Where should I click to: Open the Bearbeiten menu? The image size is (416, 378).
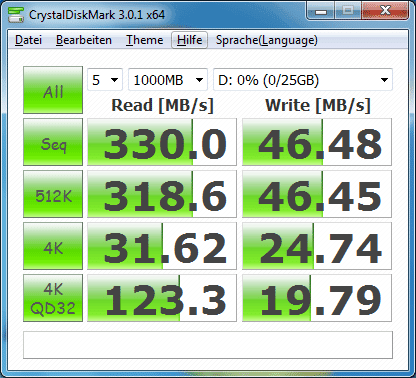(84, 40)
